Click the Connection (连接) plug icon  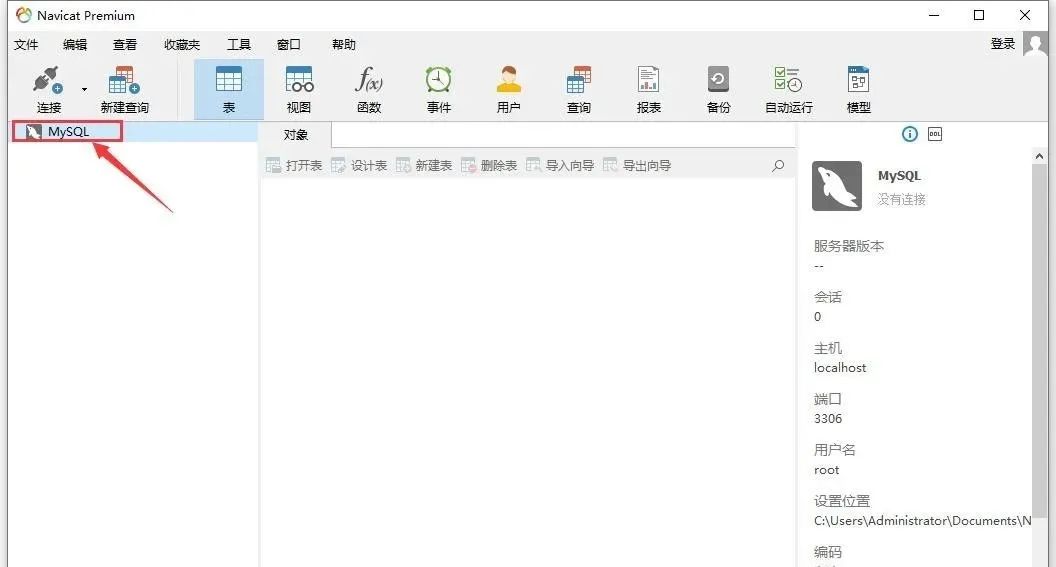pos(48,81)
